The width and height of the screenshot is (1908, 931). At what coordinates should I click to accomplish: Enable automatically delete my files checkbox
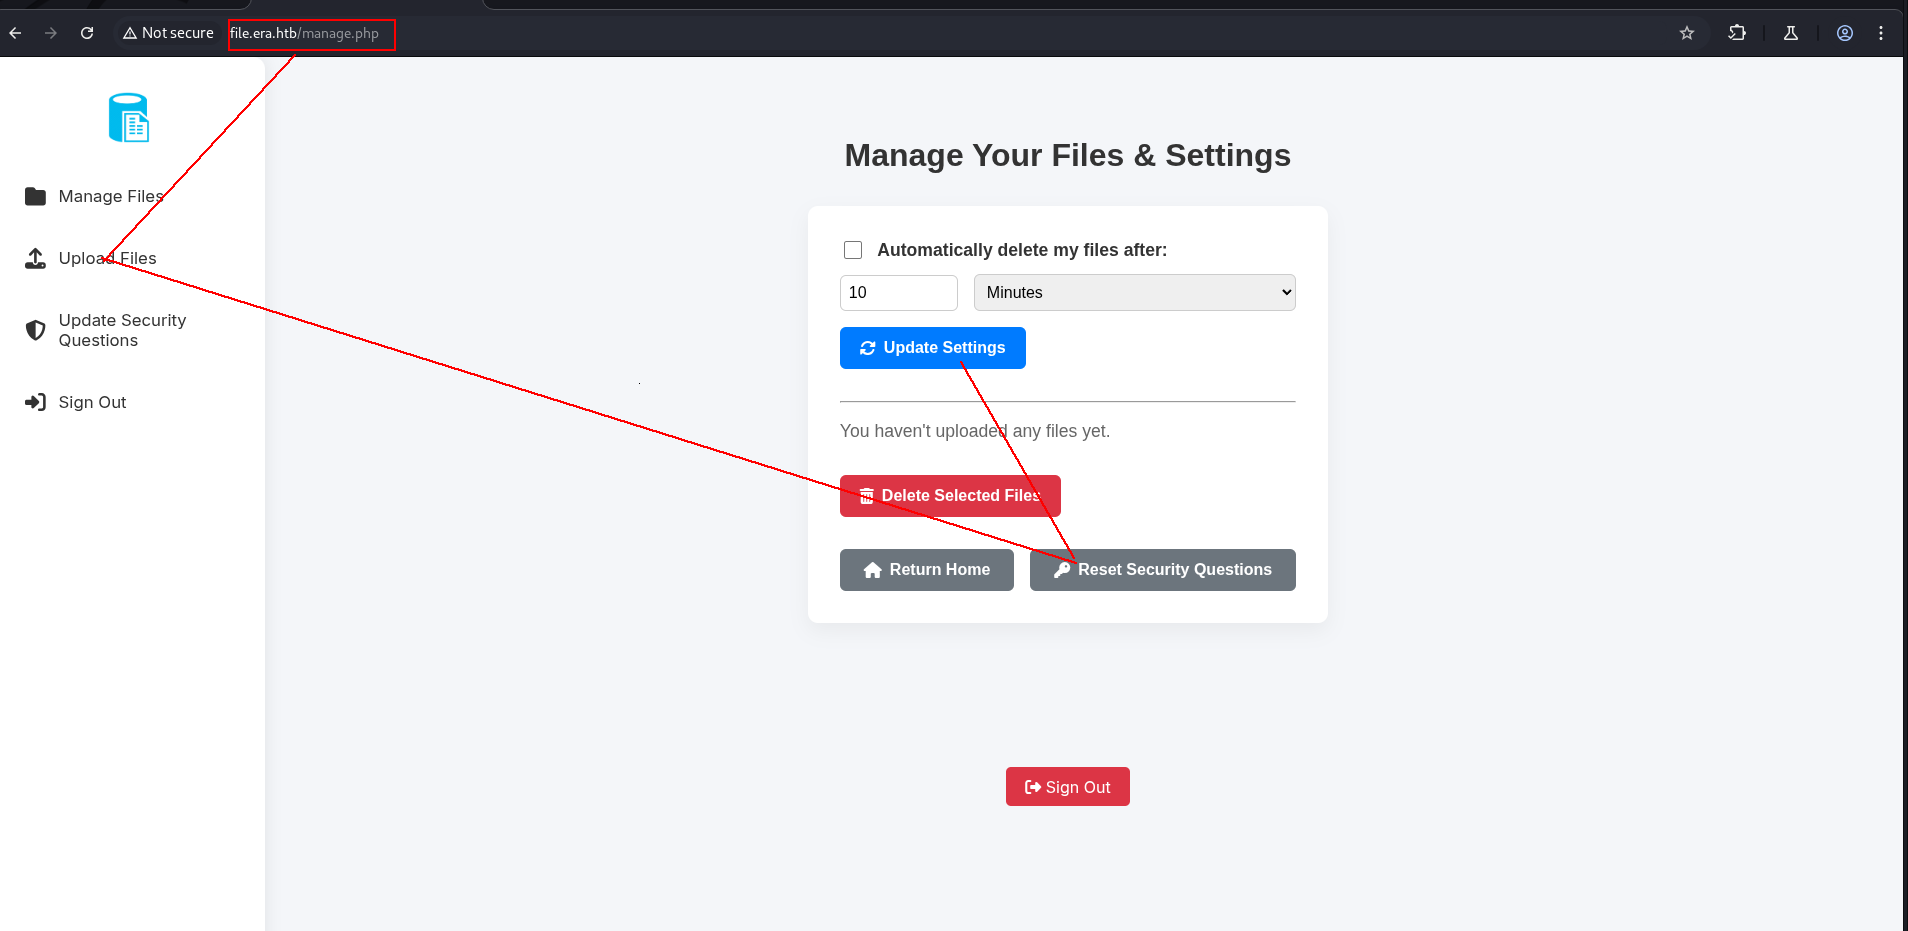(853, 250)
